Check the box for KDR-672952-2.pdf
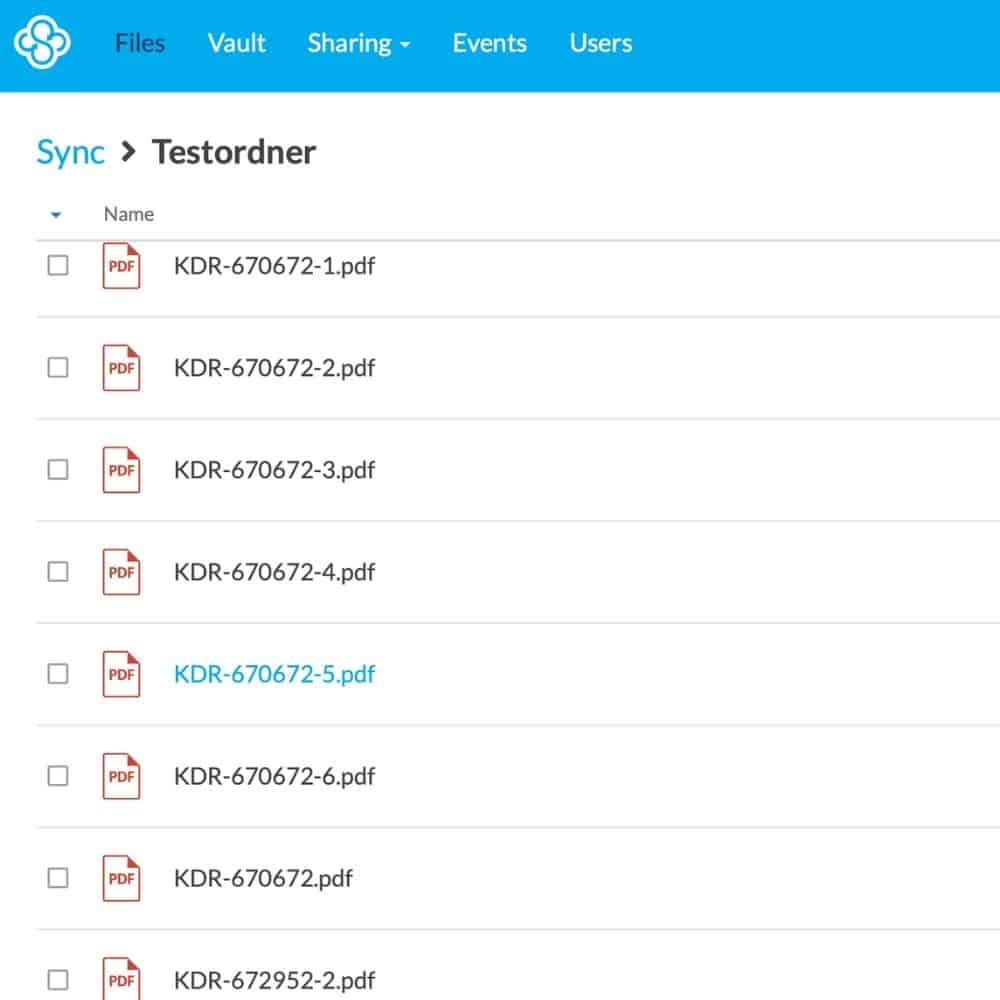This screenshot has width=1000, height=1000. click(58, 980)
